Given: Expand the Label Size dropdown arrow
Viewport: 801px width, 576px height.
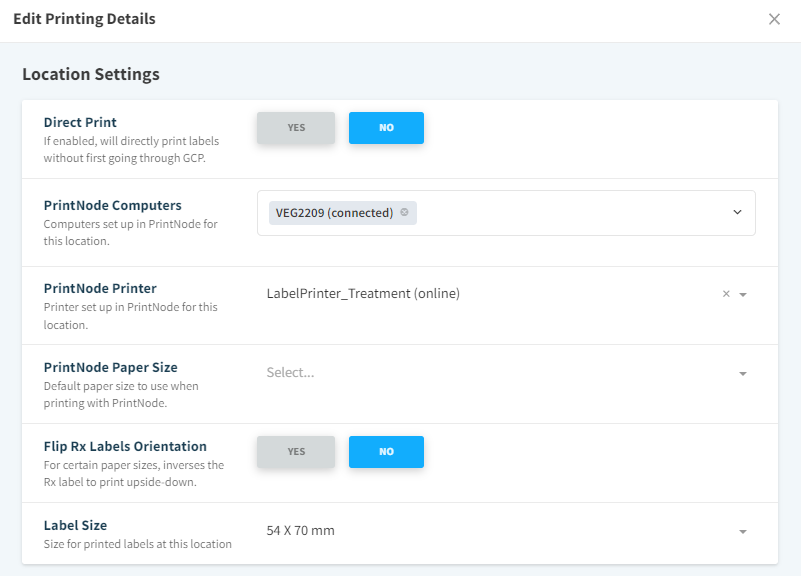Looking at the screenshot, I should [x=743, y=532].
